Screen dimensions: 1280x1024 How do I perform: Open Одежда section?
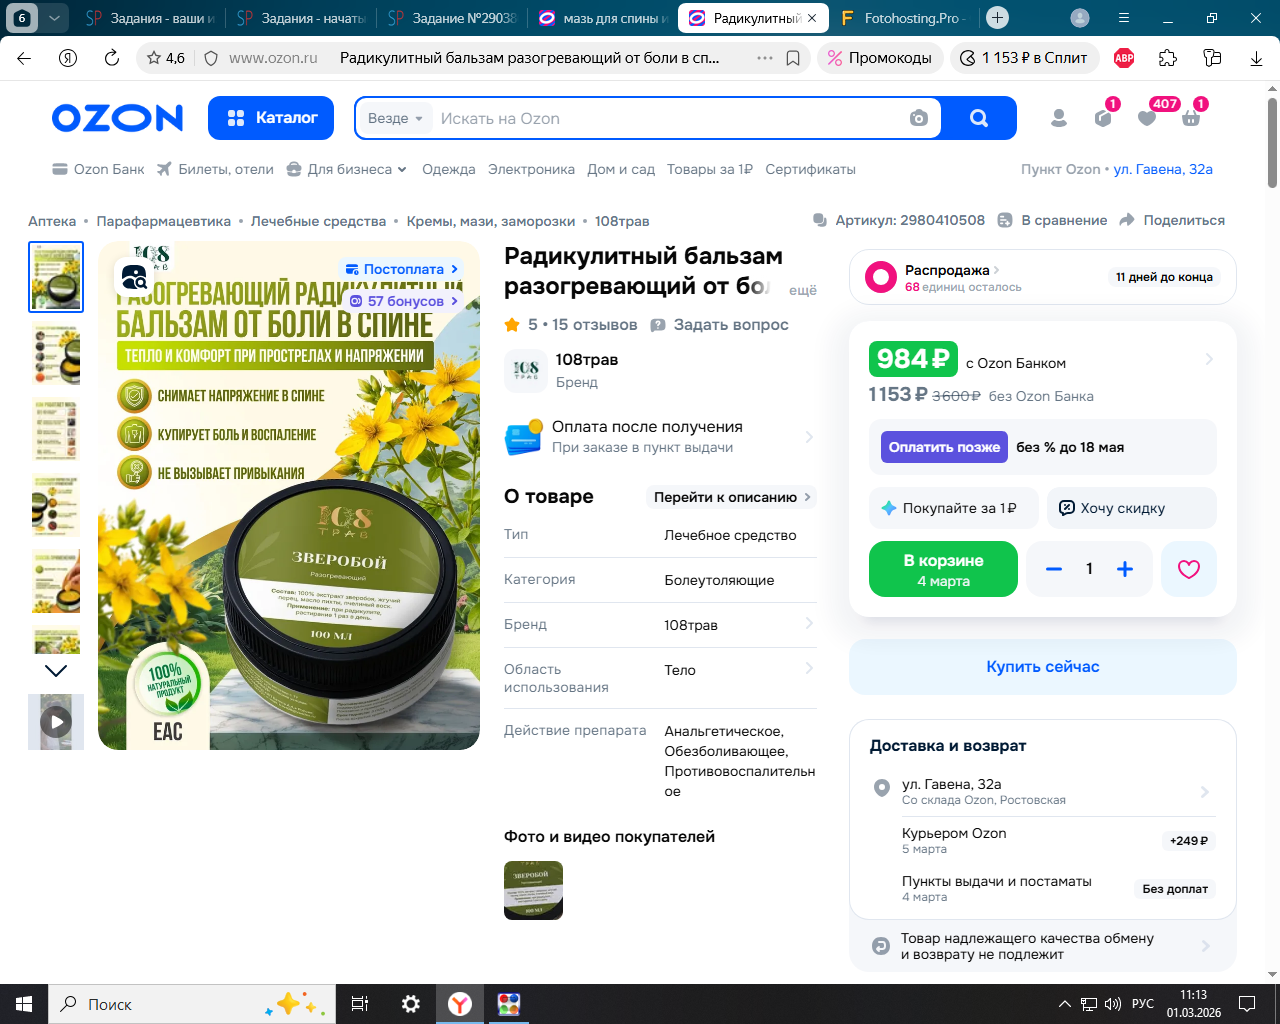click(449, 169)
